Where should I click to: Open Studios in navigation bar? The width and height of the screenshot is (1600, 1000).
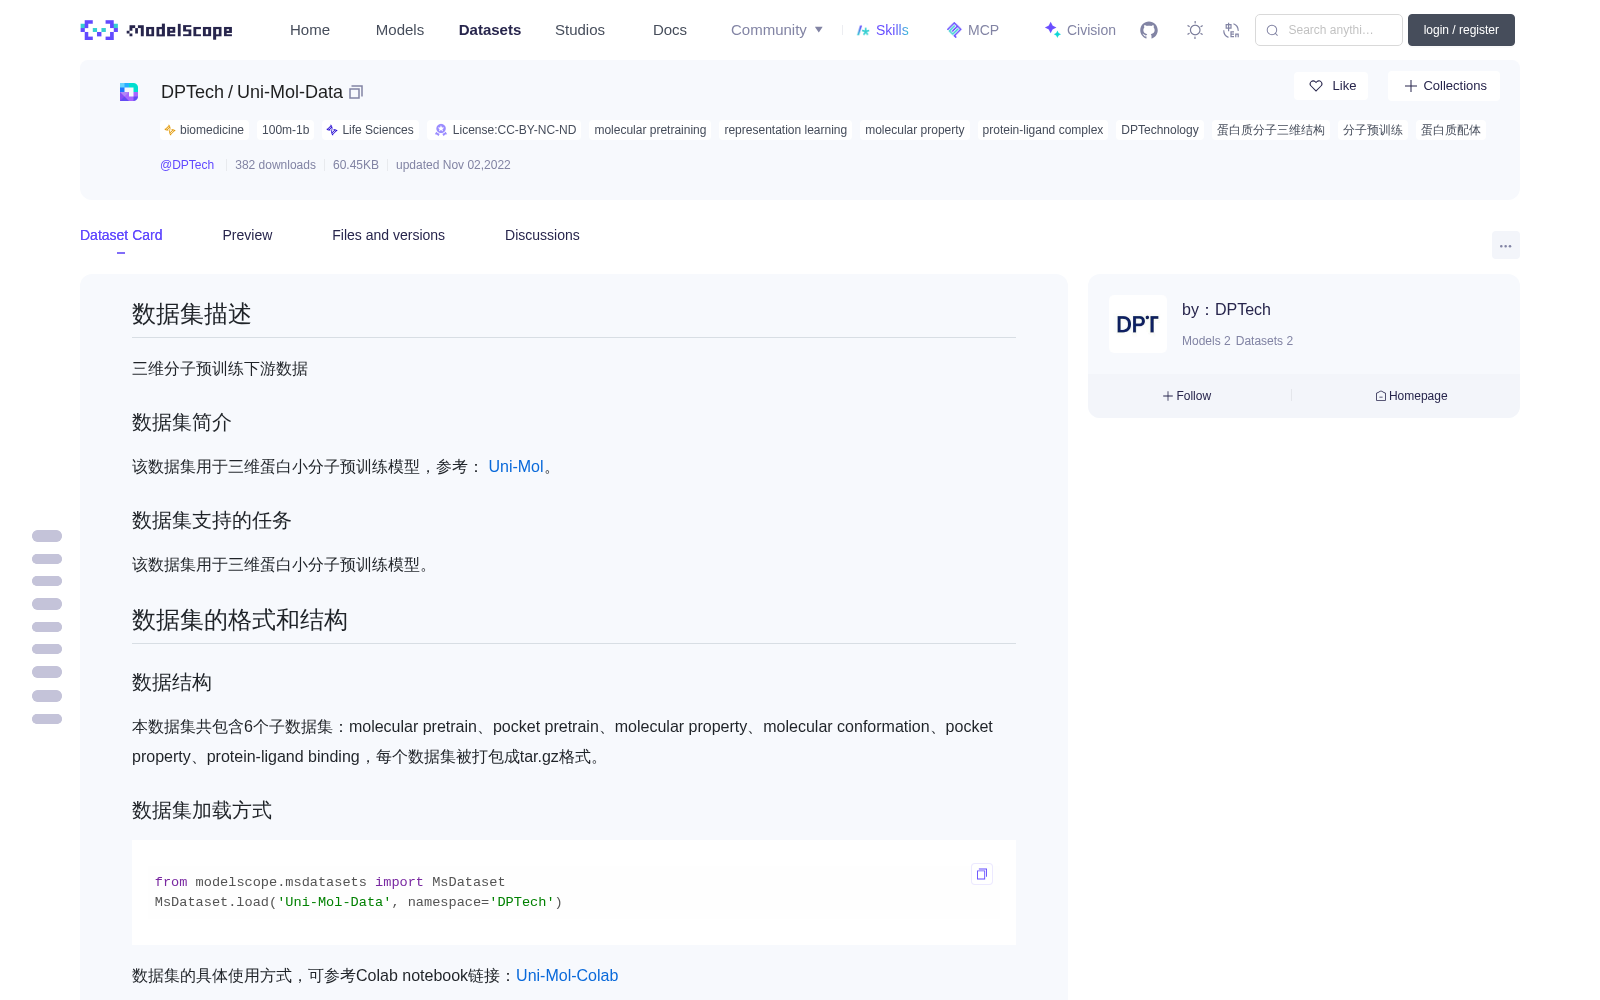click(580, 30)
